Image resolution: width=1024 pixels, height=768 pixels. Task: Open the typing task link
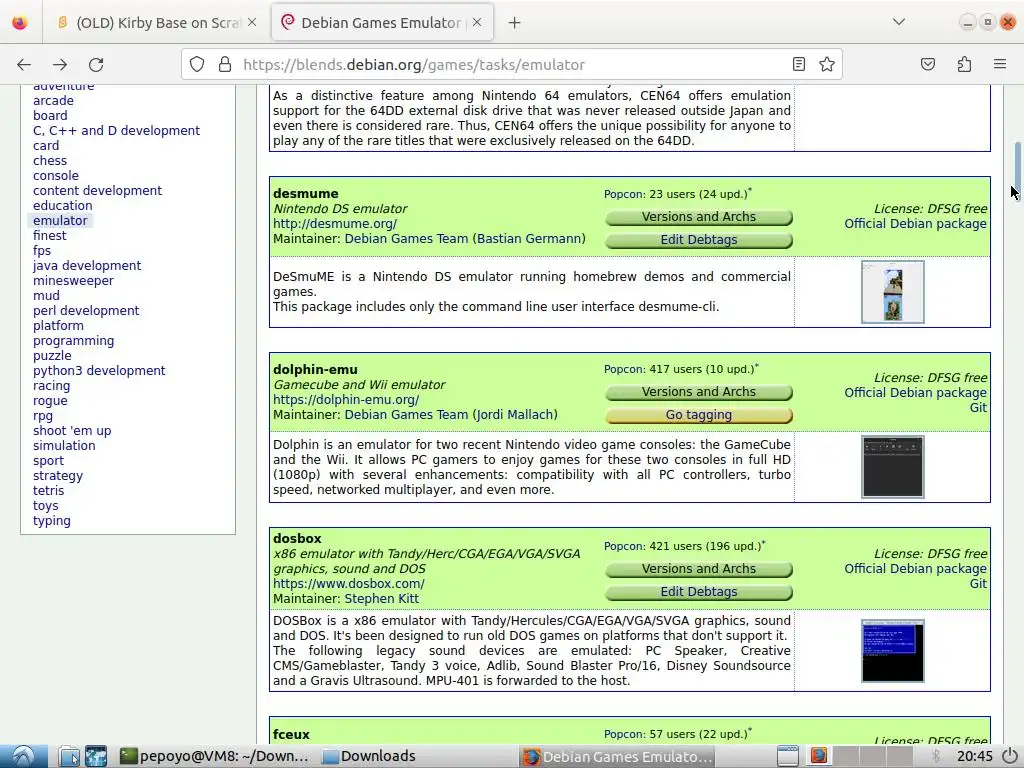52,521
